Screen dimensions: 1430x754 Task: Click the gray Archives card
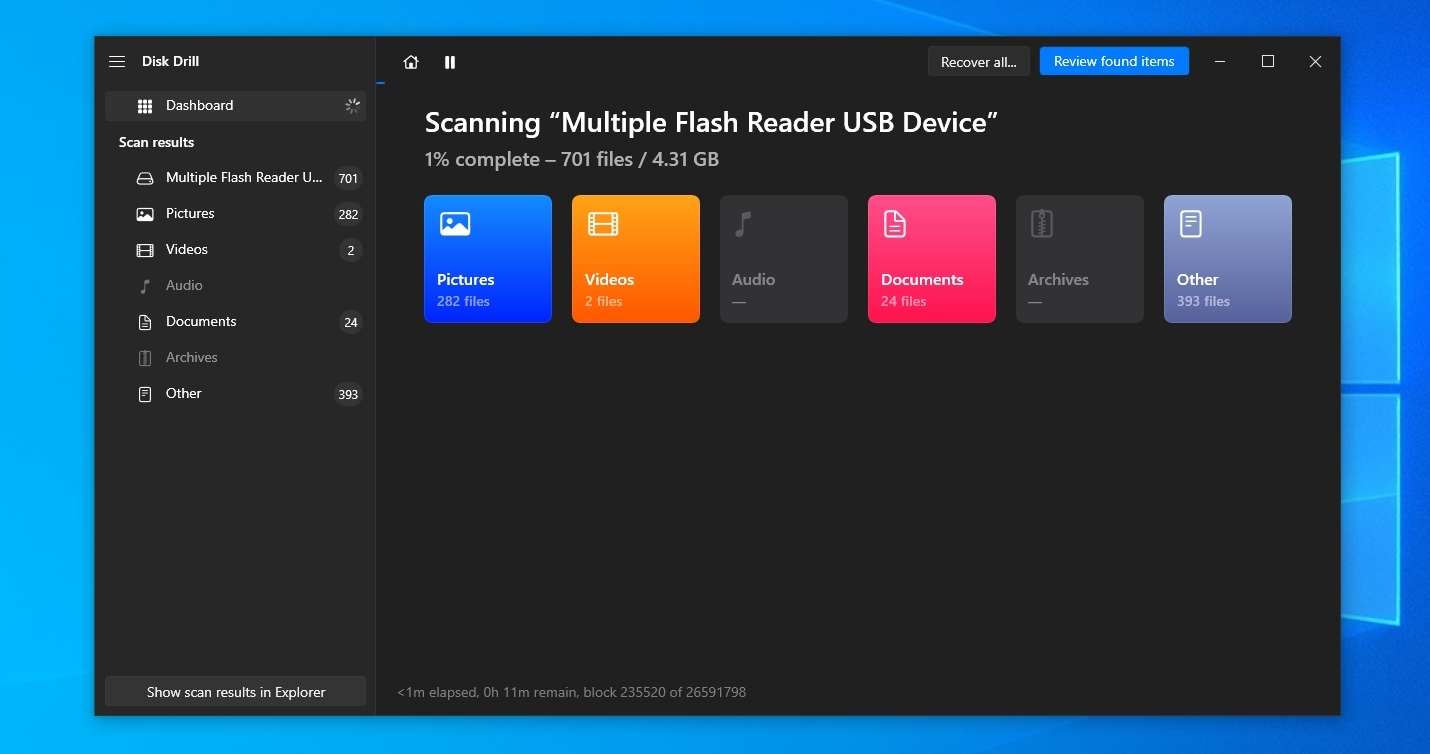(x=1080, y=259)
